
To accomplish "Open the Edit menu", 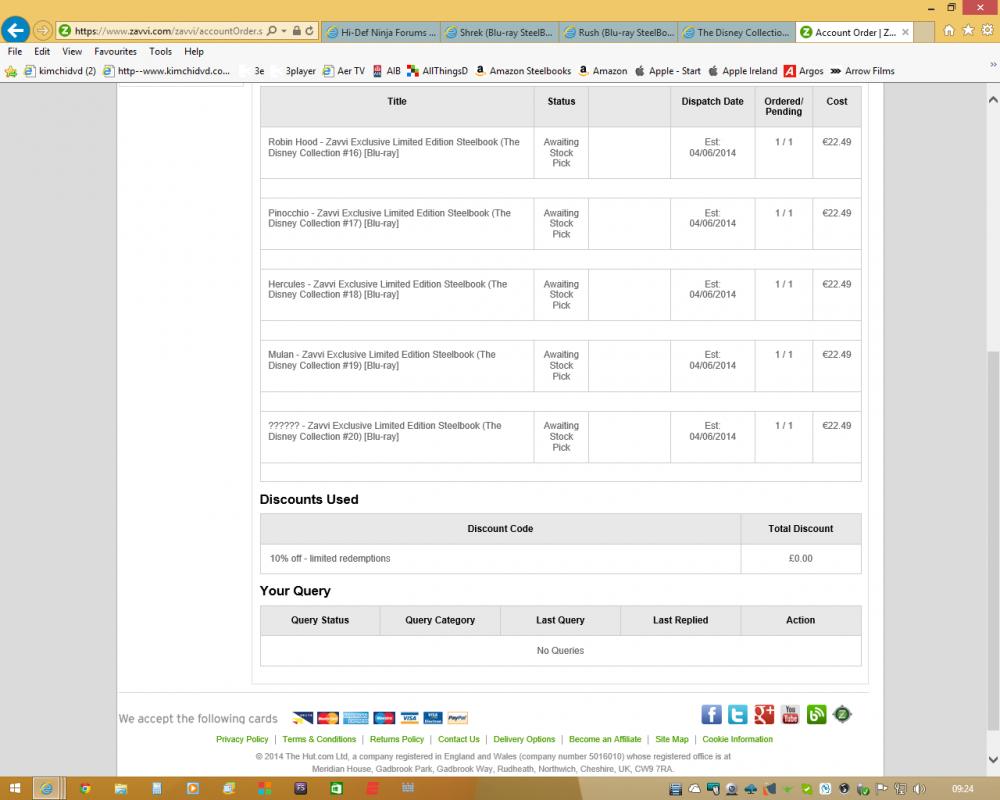I will [42, 52].
